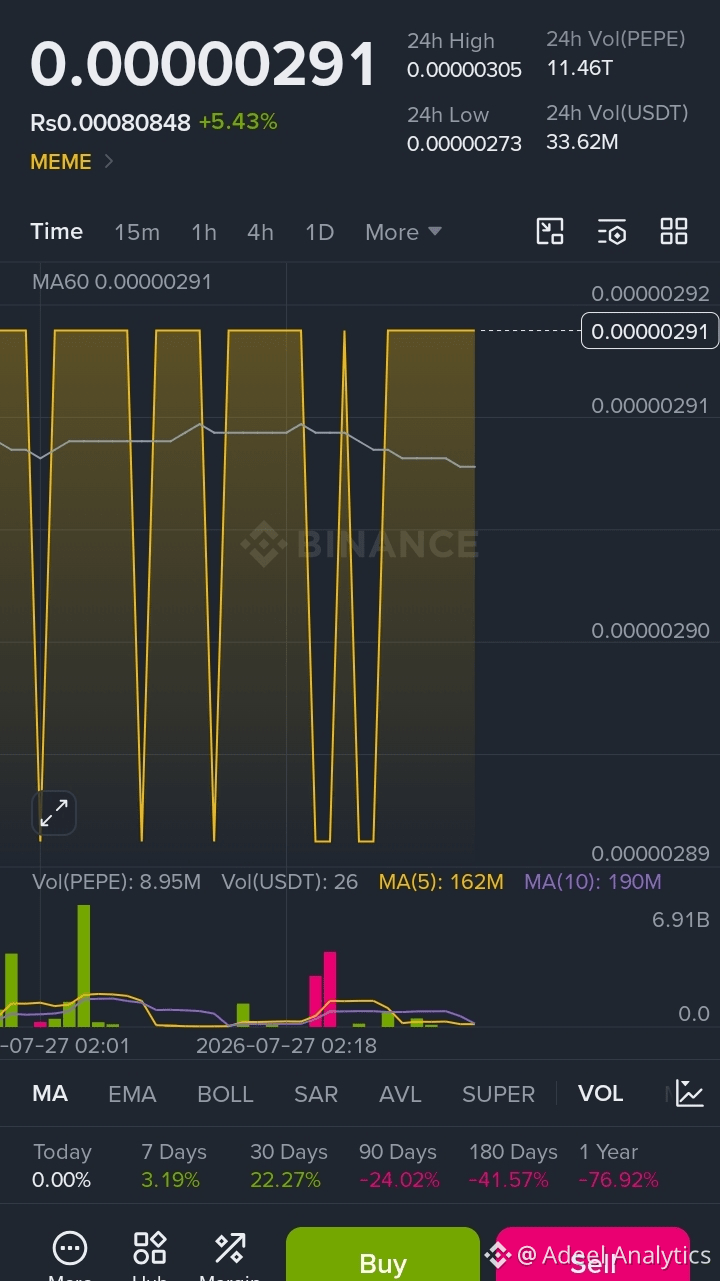Tap the 30 Days 22.27% performance
720x1281 pixels.
coord(289,1166)
